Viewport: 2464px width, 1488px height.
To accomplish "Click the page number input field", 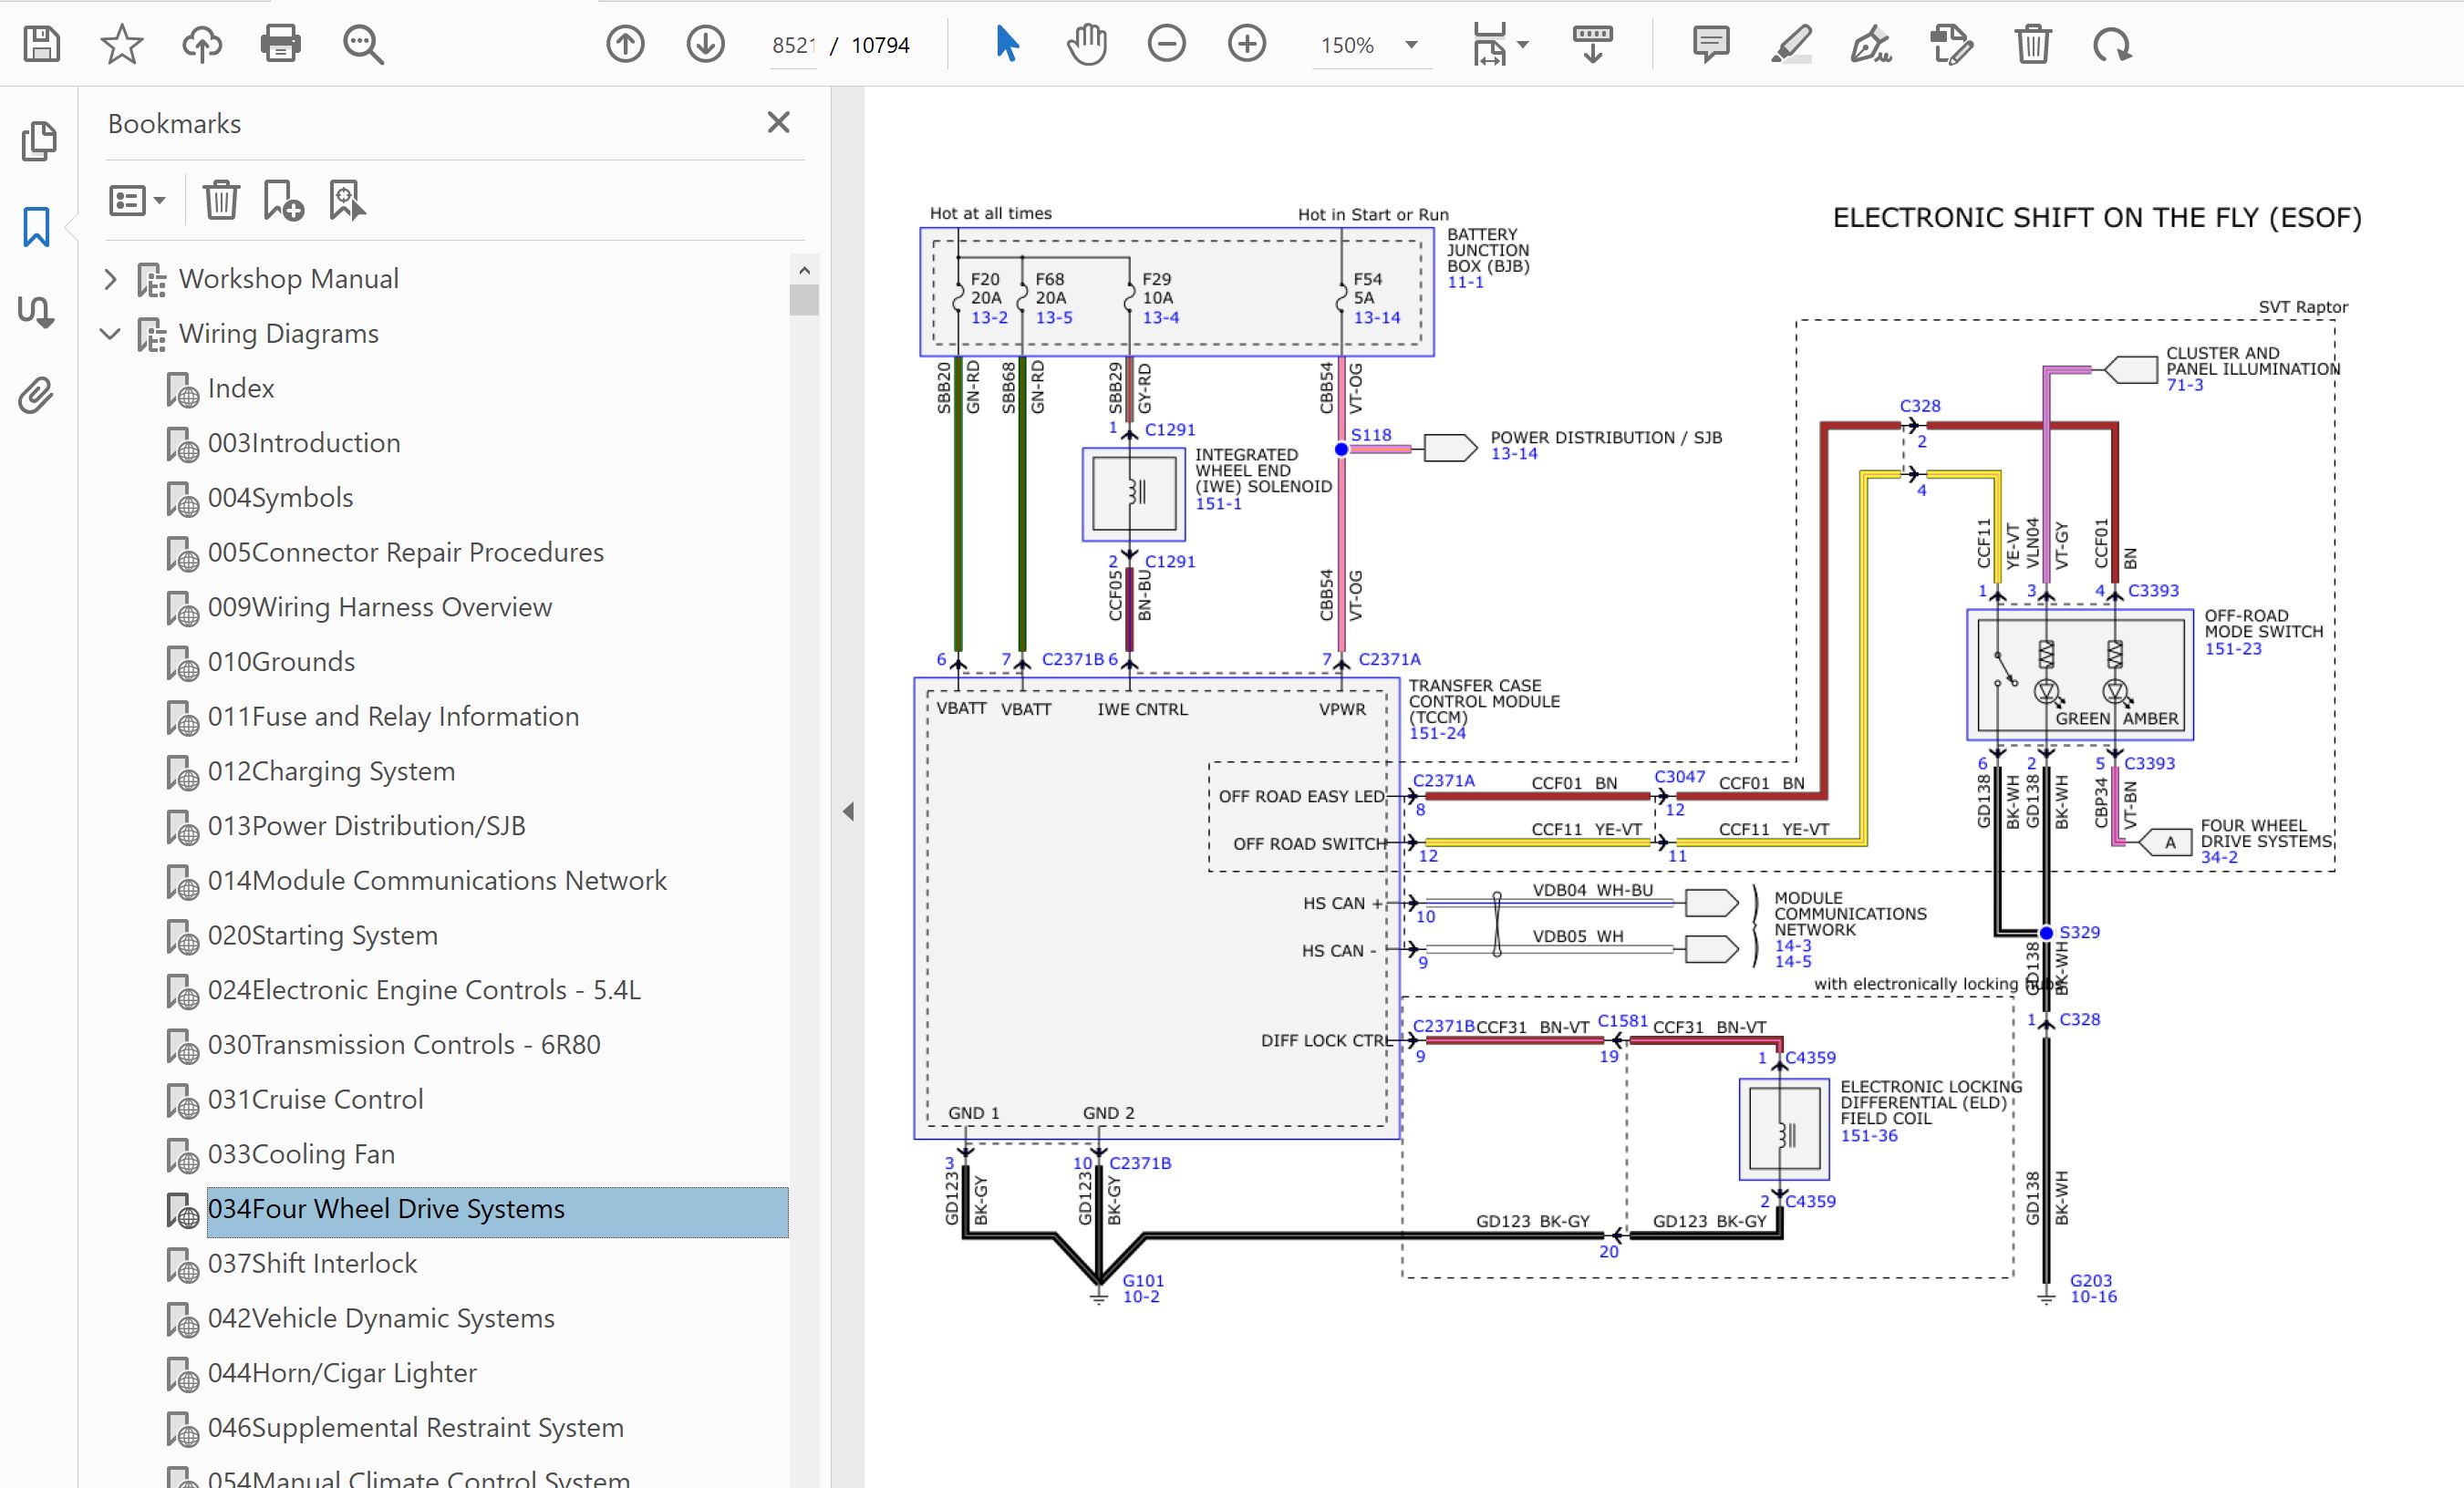I will [x=793, y=45].
